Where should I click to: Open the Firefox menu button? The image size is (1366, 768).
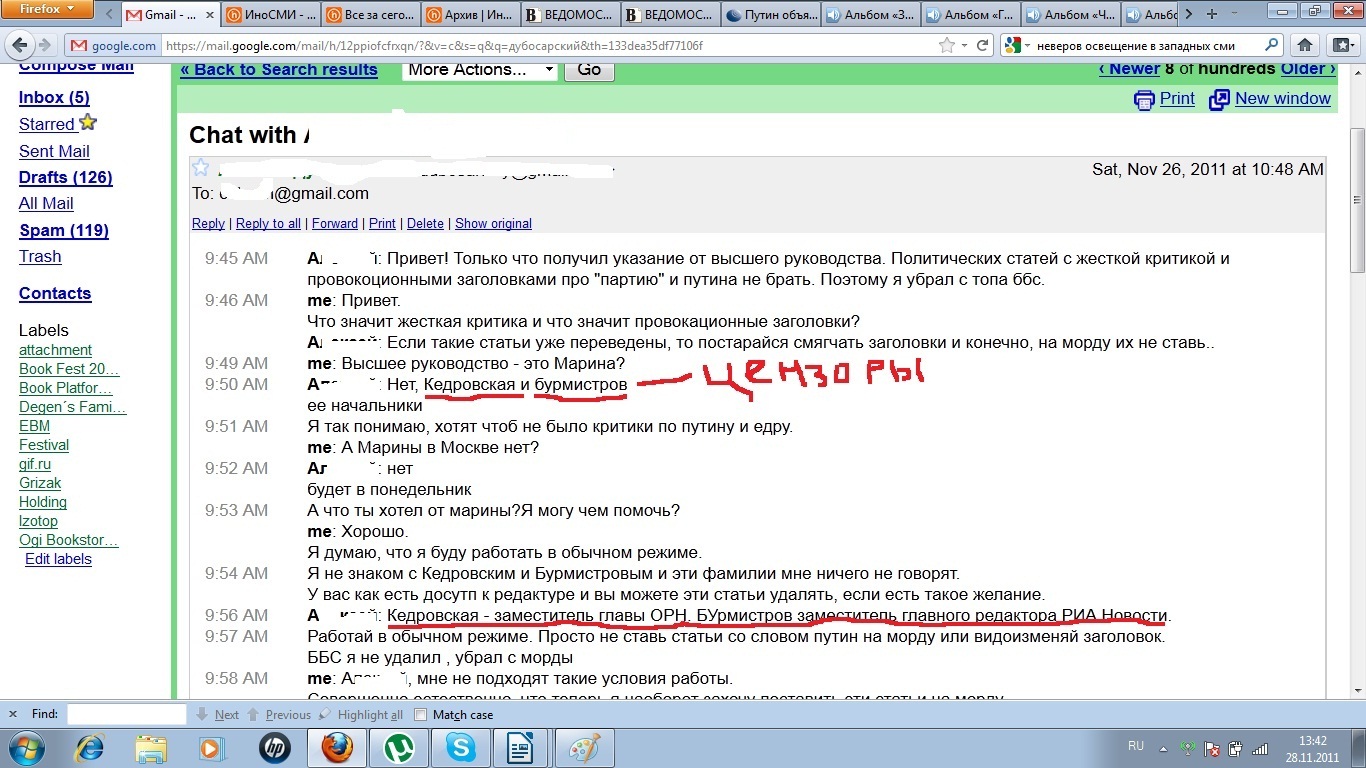click(x=47, y=10)
